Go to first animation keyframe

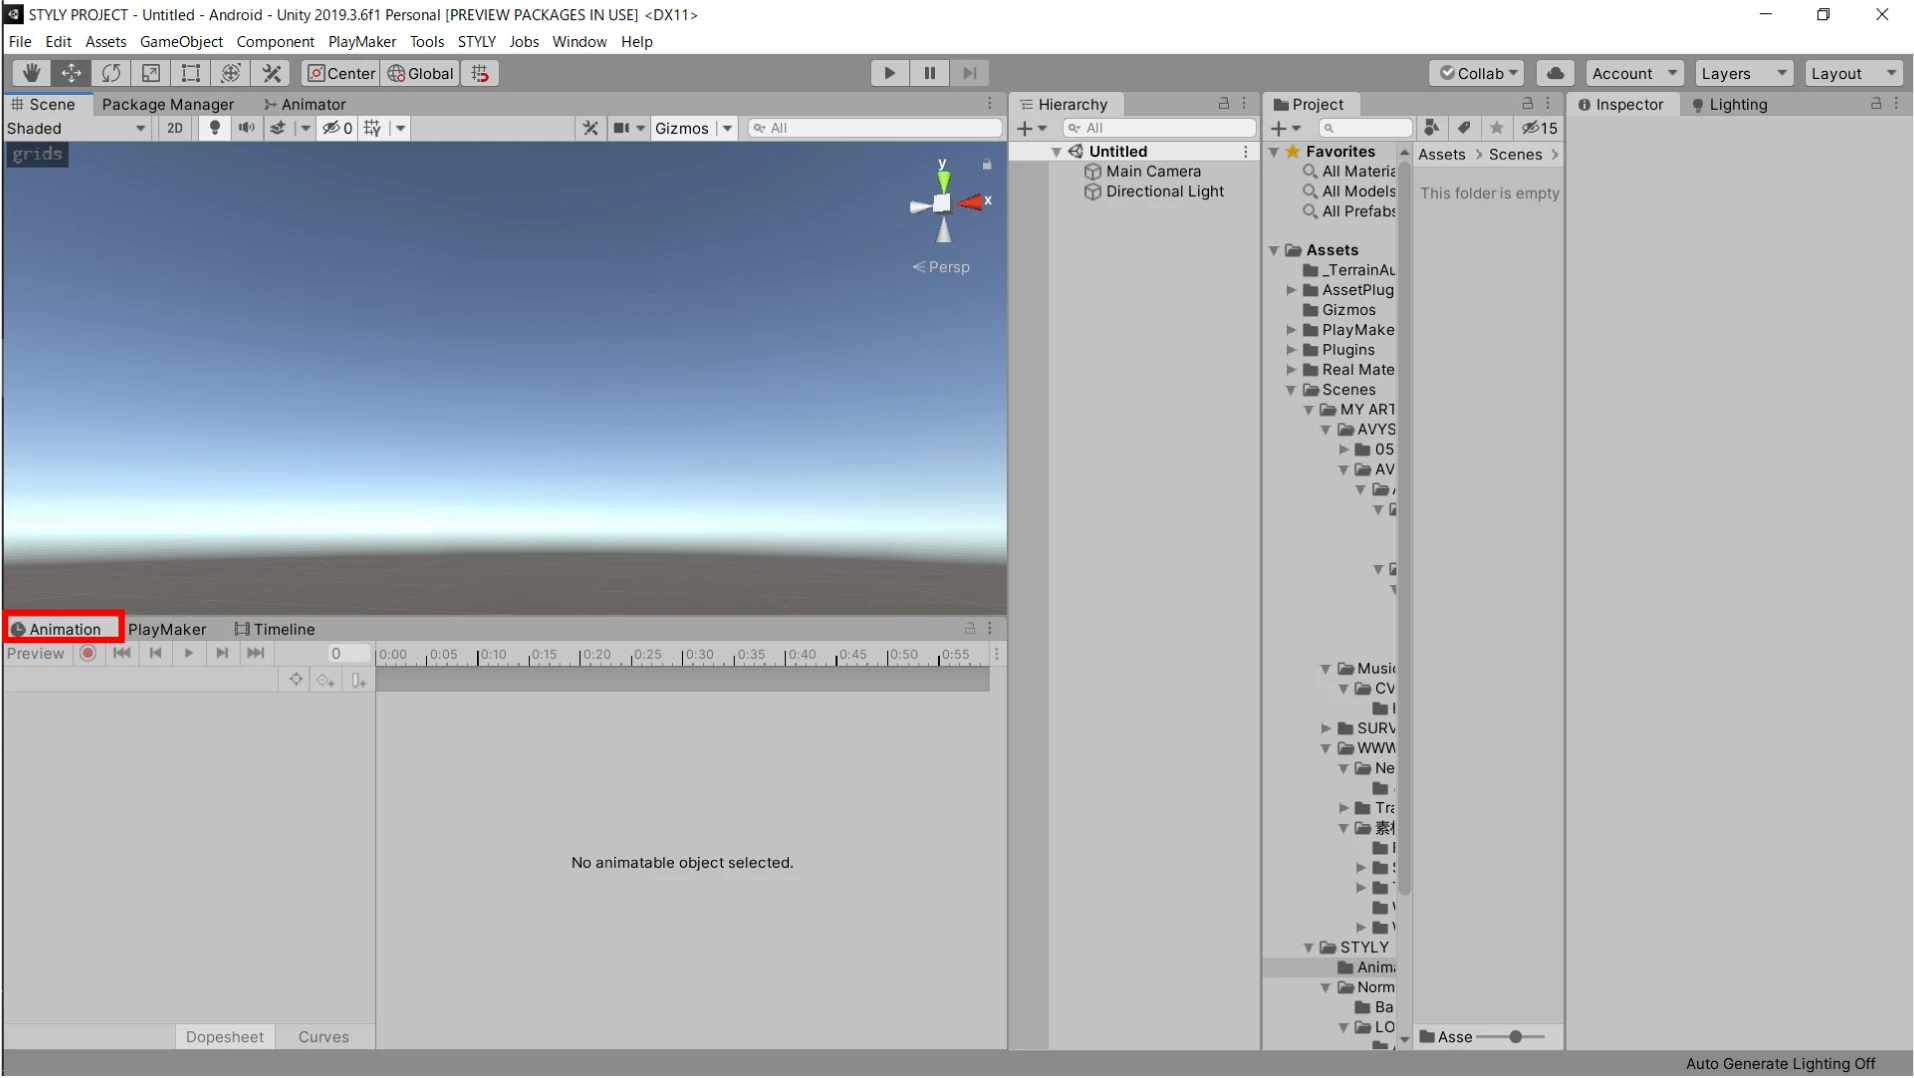tap(122, 654)
